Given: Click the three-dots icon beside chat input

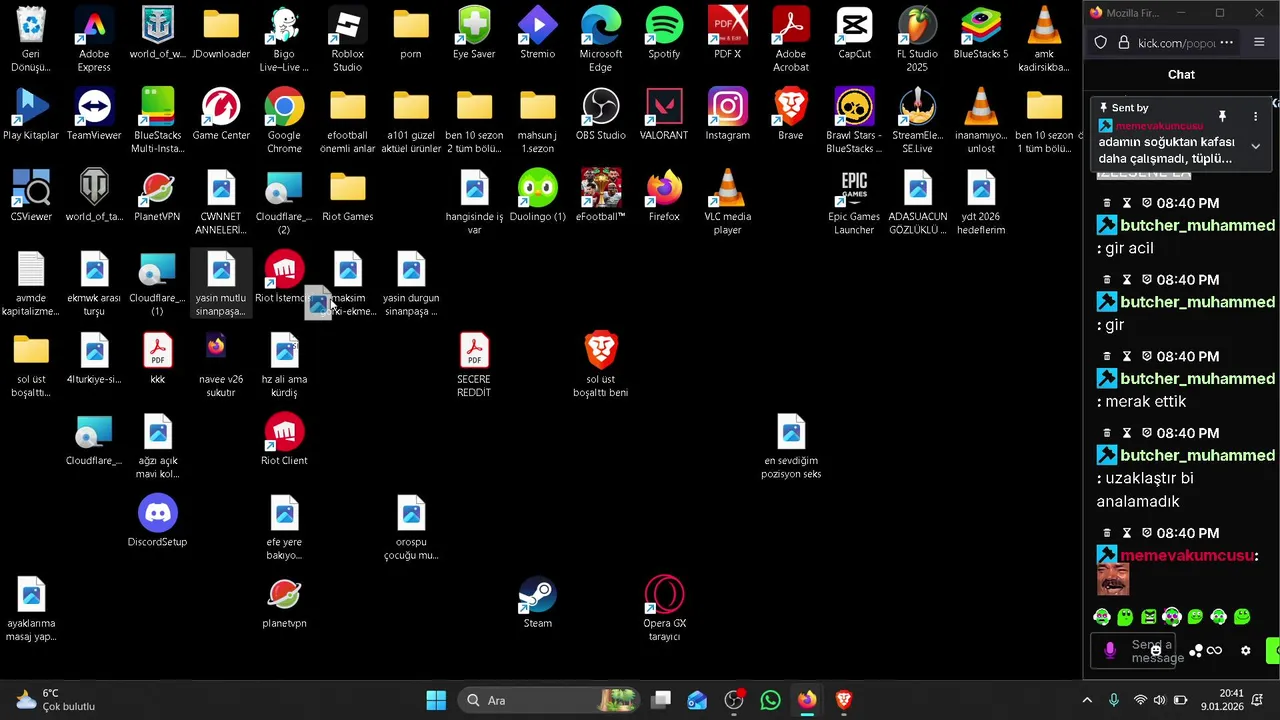Looking at the screenshot, I should coord(1195,651).
